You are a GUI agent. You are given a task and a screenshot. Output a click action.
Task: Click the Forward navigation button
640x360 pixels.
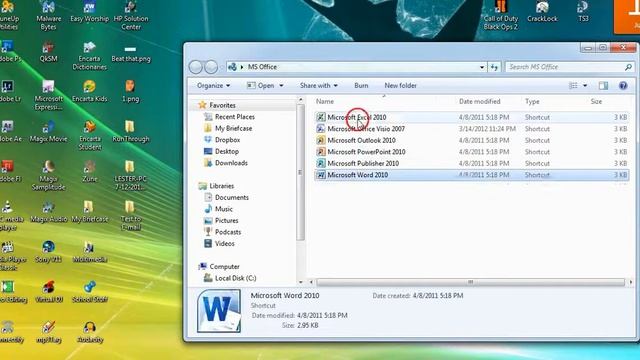(x=211, y=67)
